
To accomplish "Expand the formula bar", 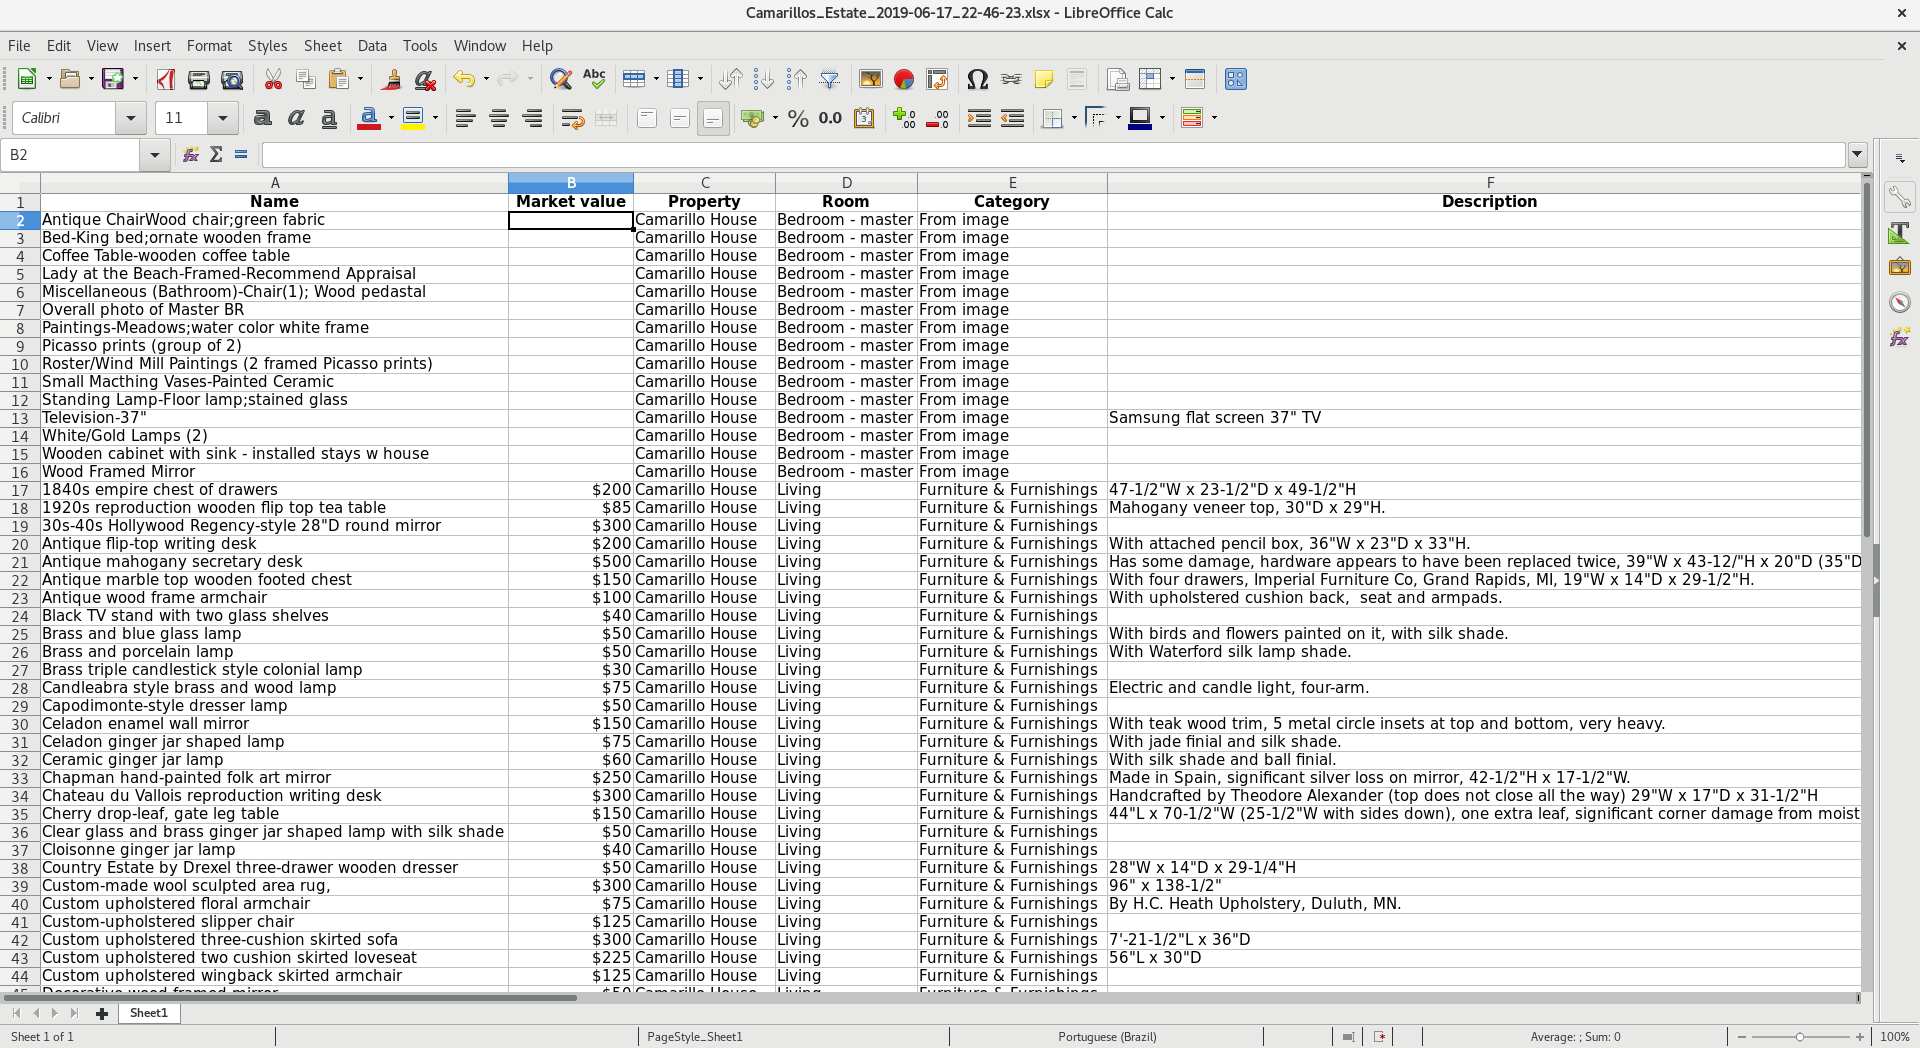I will pos(1858,155).
